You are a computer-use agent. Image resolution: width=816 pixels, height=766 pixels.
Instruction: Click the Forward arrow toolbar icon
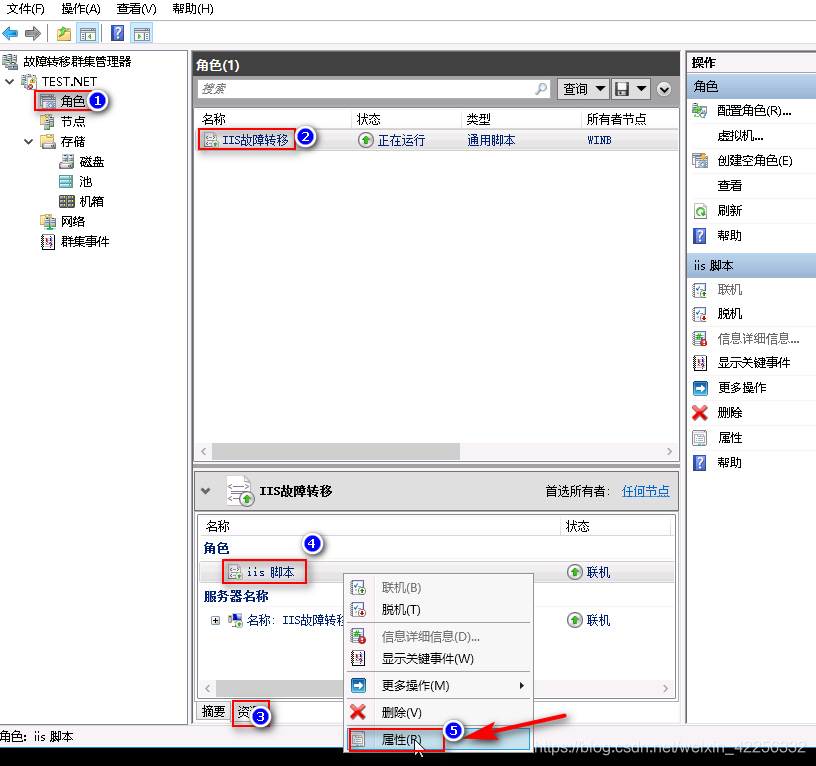tap(33, 34)
